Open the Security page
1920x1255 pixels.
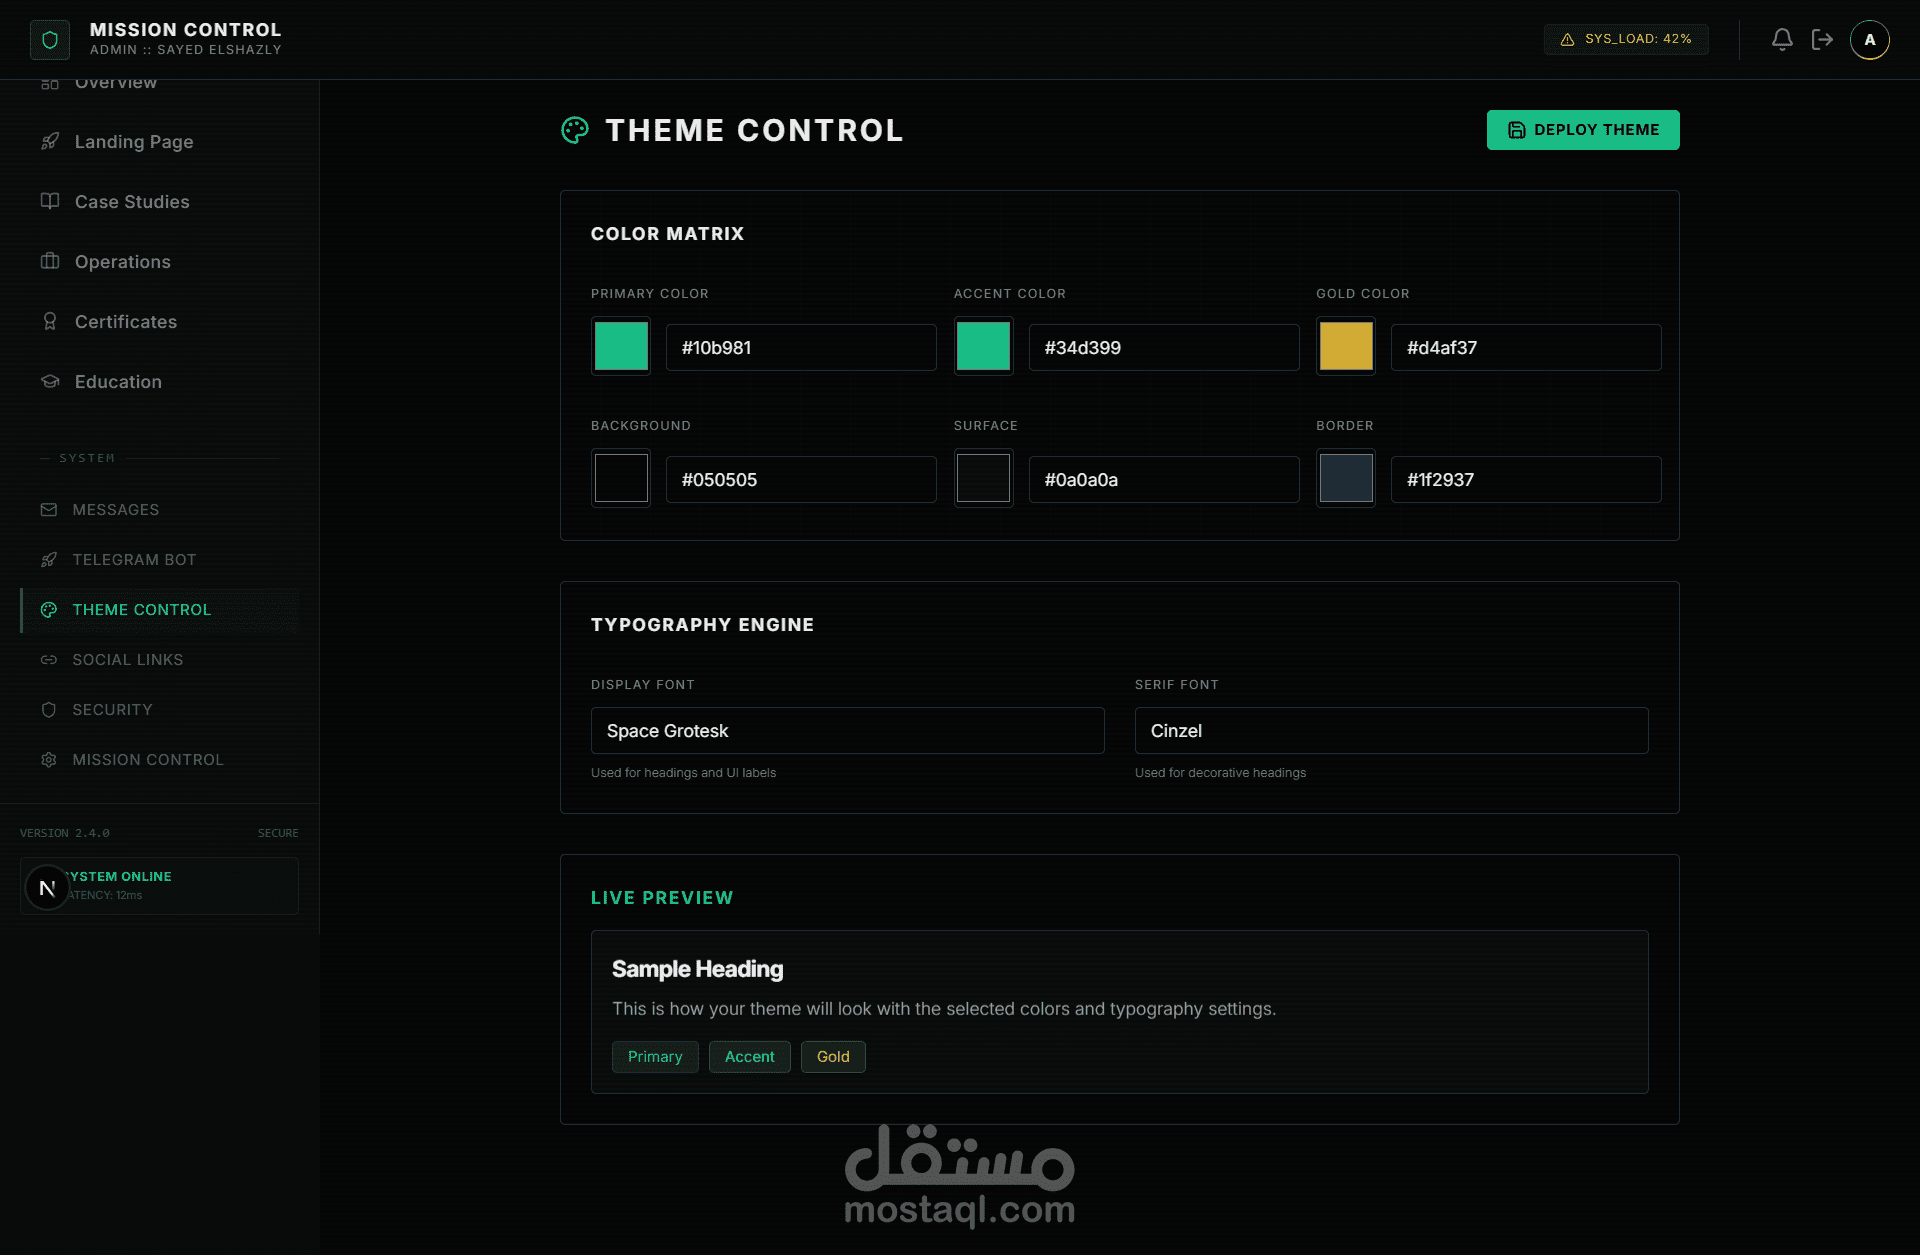pos(112,710)
